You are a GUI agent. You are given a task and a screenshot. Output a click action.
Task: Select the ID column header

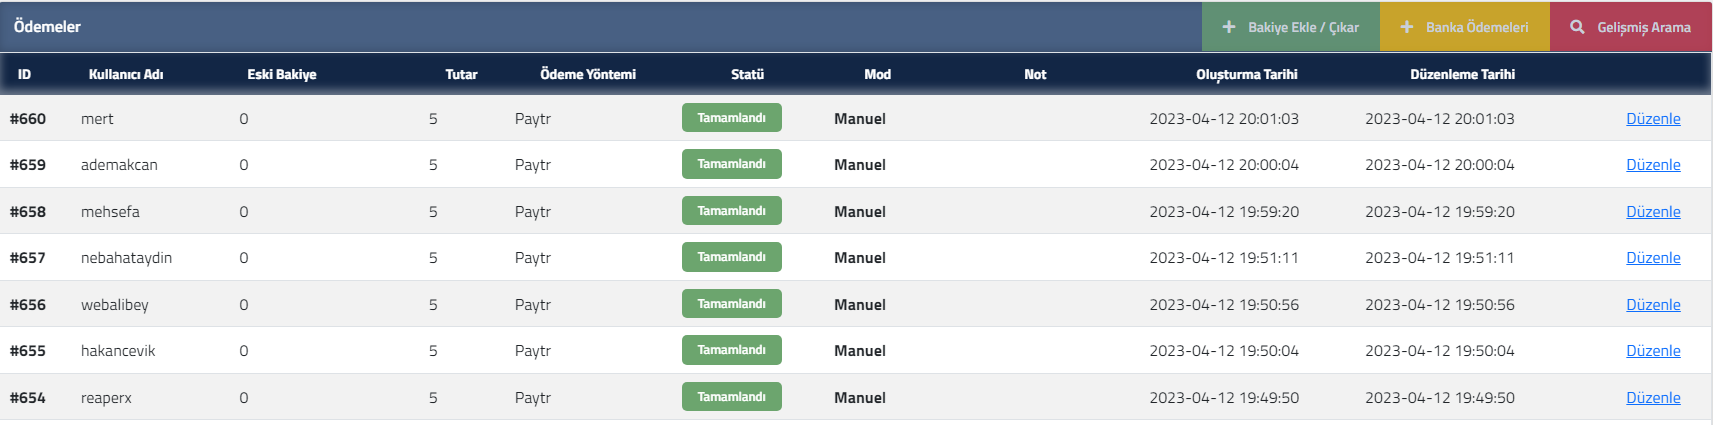(24, 74)
